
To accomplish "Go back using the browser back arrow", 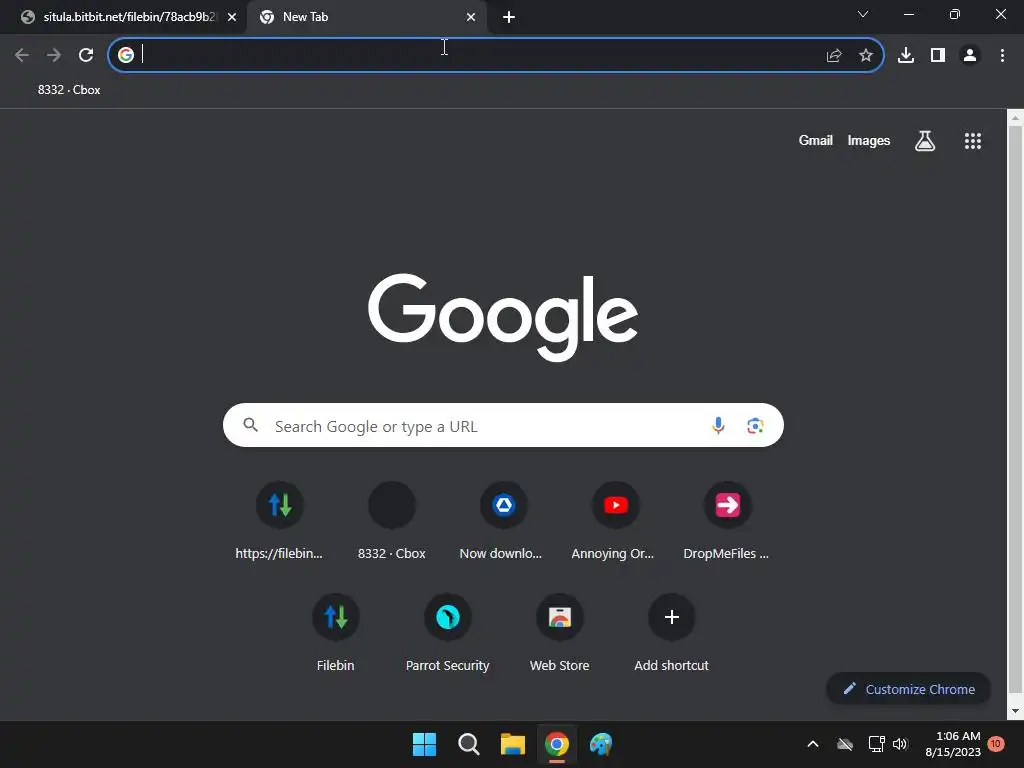I will [x=22, y=56].
